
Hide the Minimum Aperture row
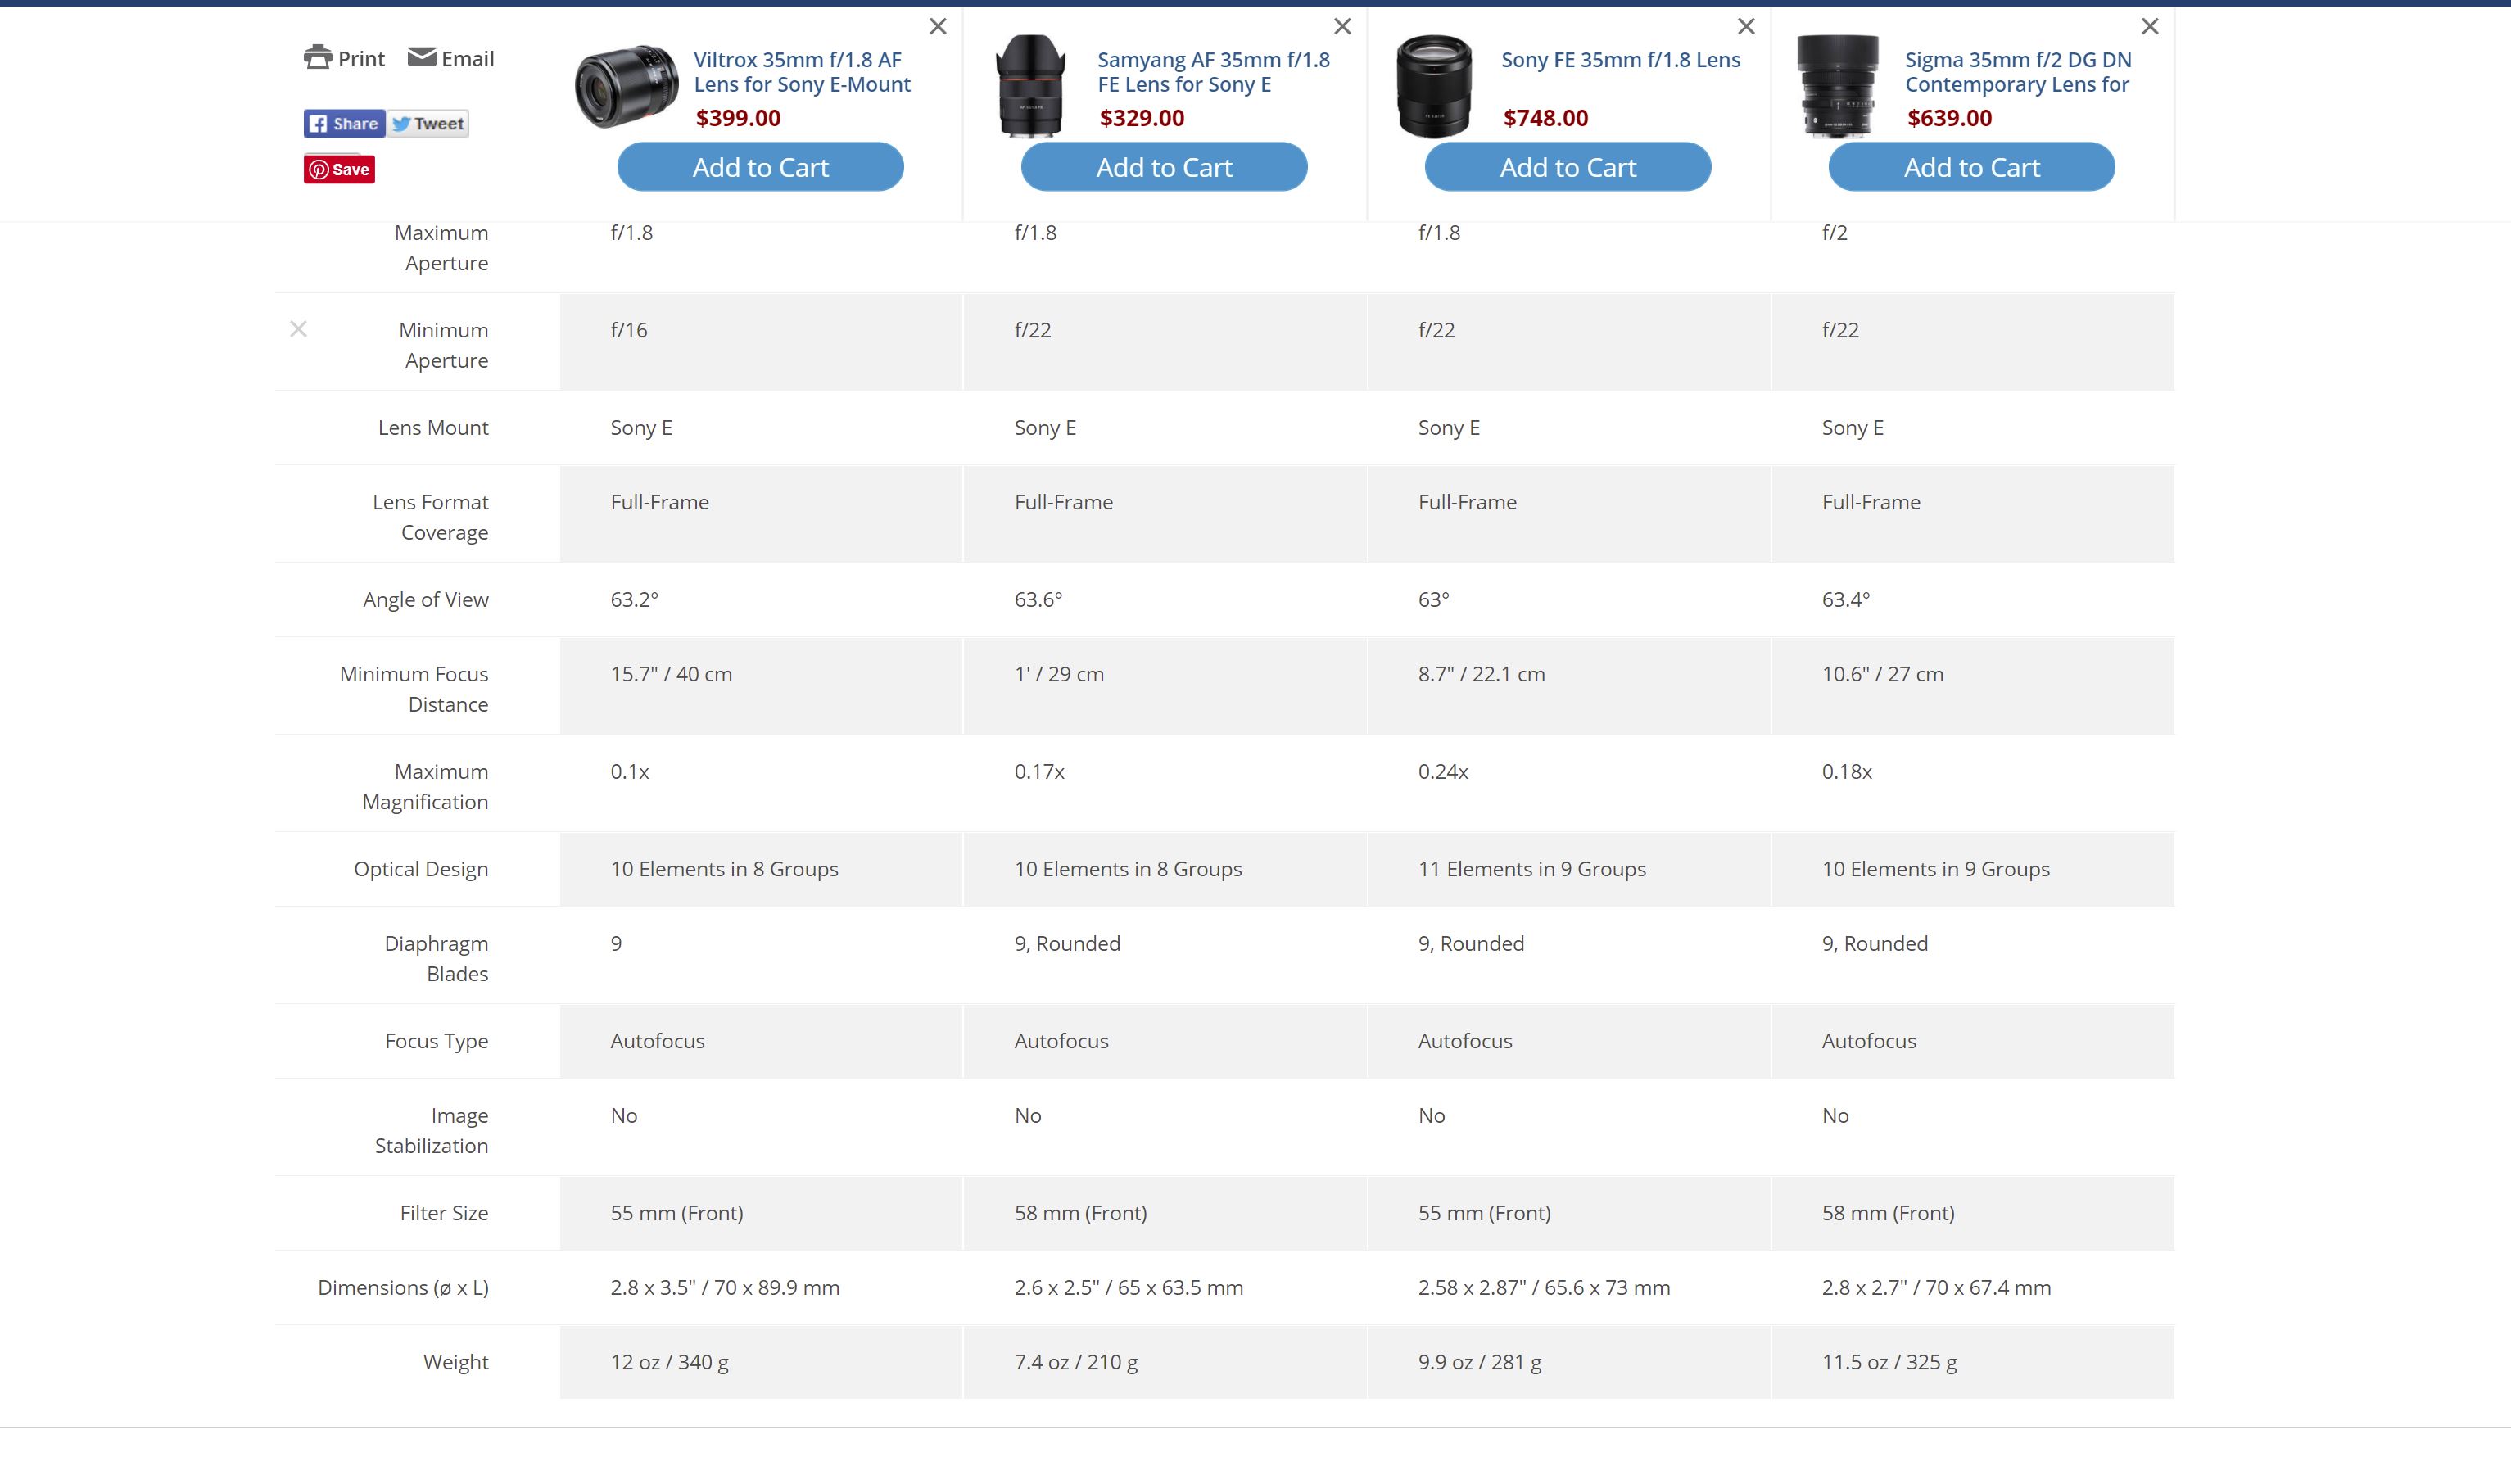(x=298, y=329)
